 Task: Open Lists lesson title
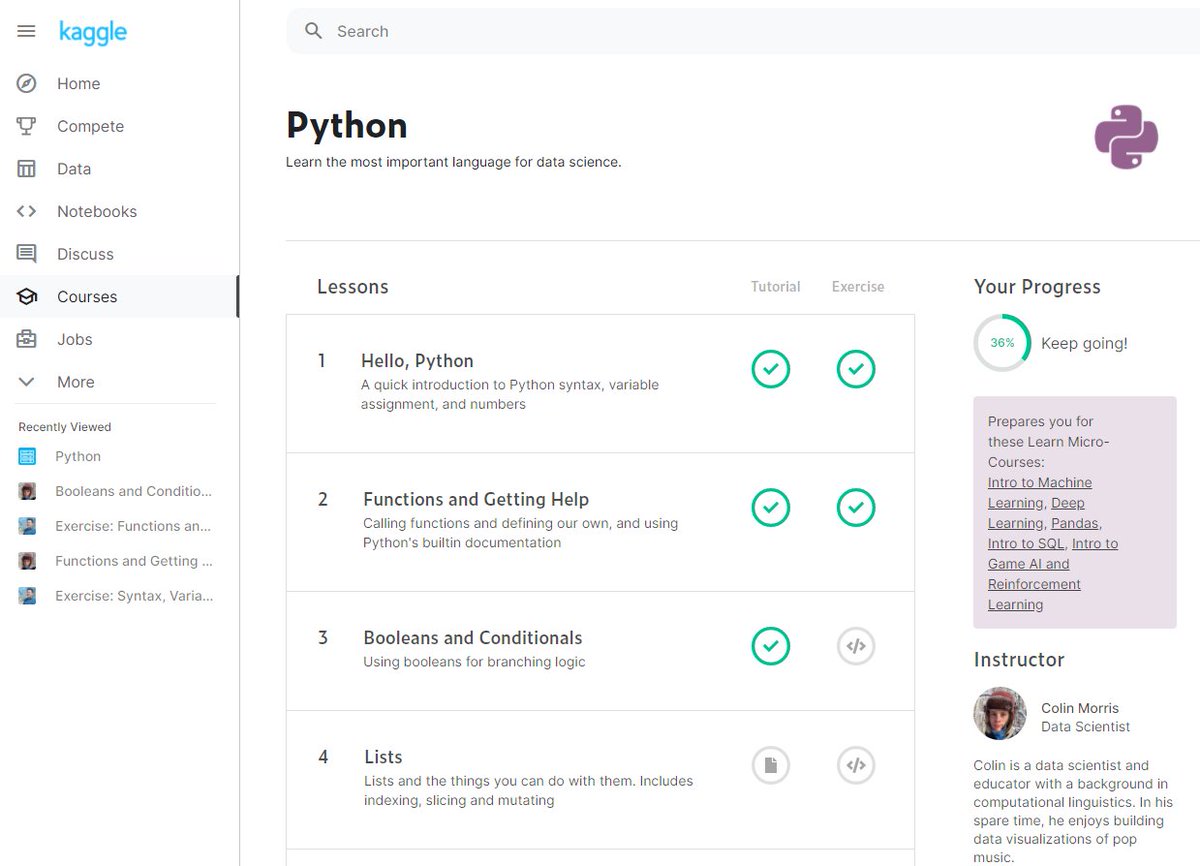pyautogui.click(x=383, y=757)
